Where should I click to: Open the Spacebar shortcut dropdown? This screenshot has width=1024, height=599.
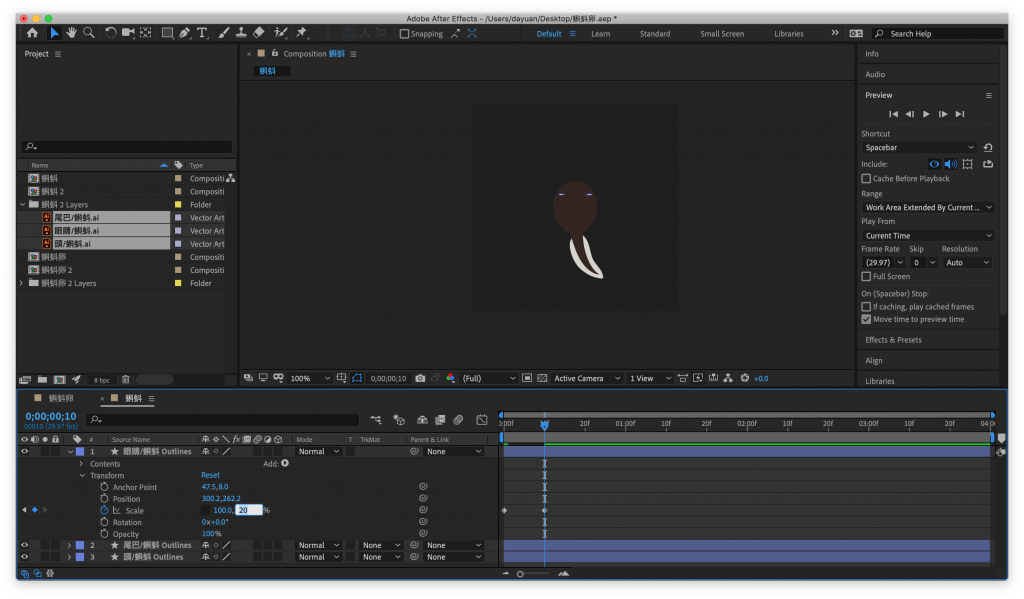[919, 148]
